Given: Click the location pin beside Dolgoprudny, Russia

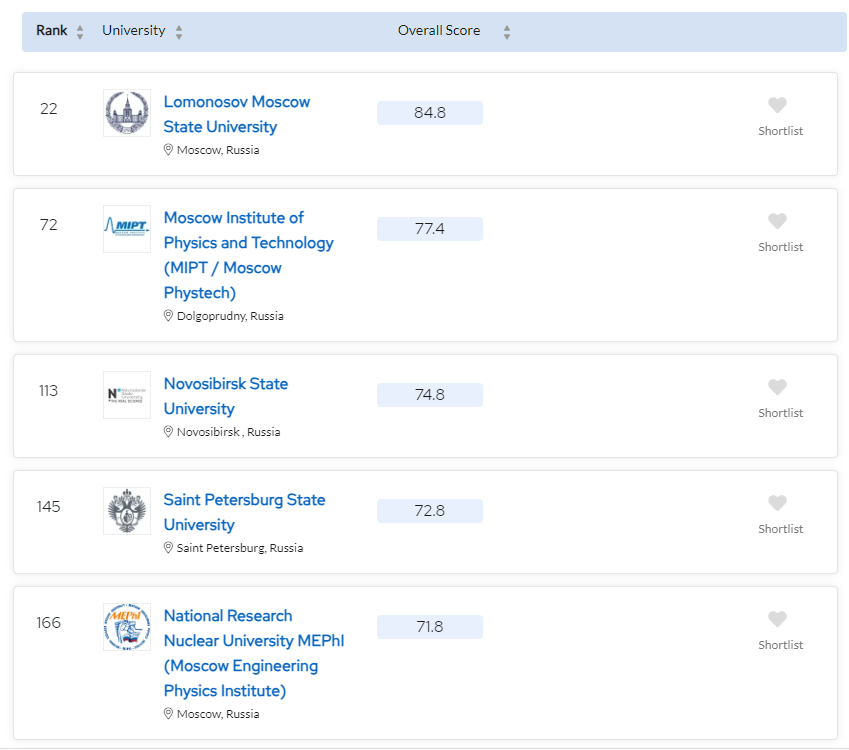Looking at the screenshot, I should tap(168, 316).
